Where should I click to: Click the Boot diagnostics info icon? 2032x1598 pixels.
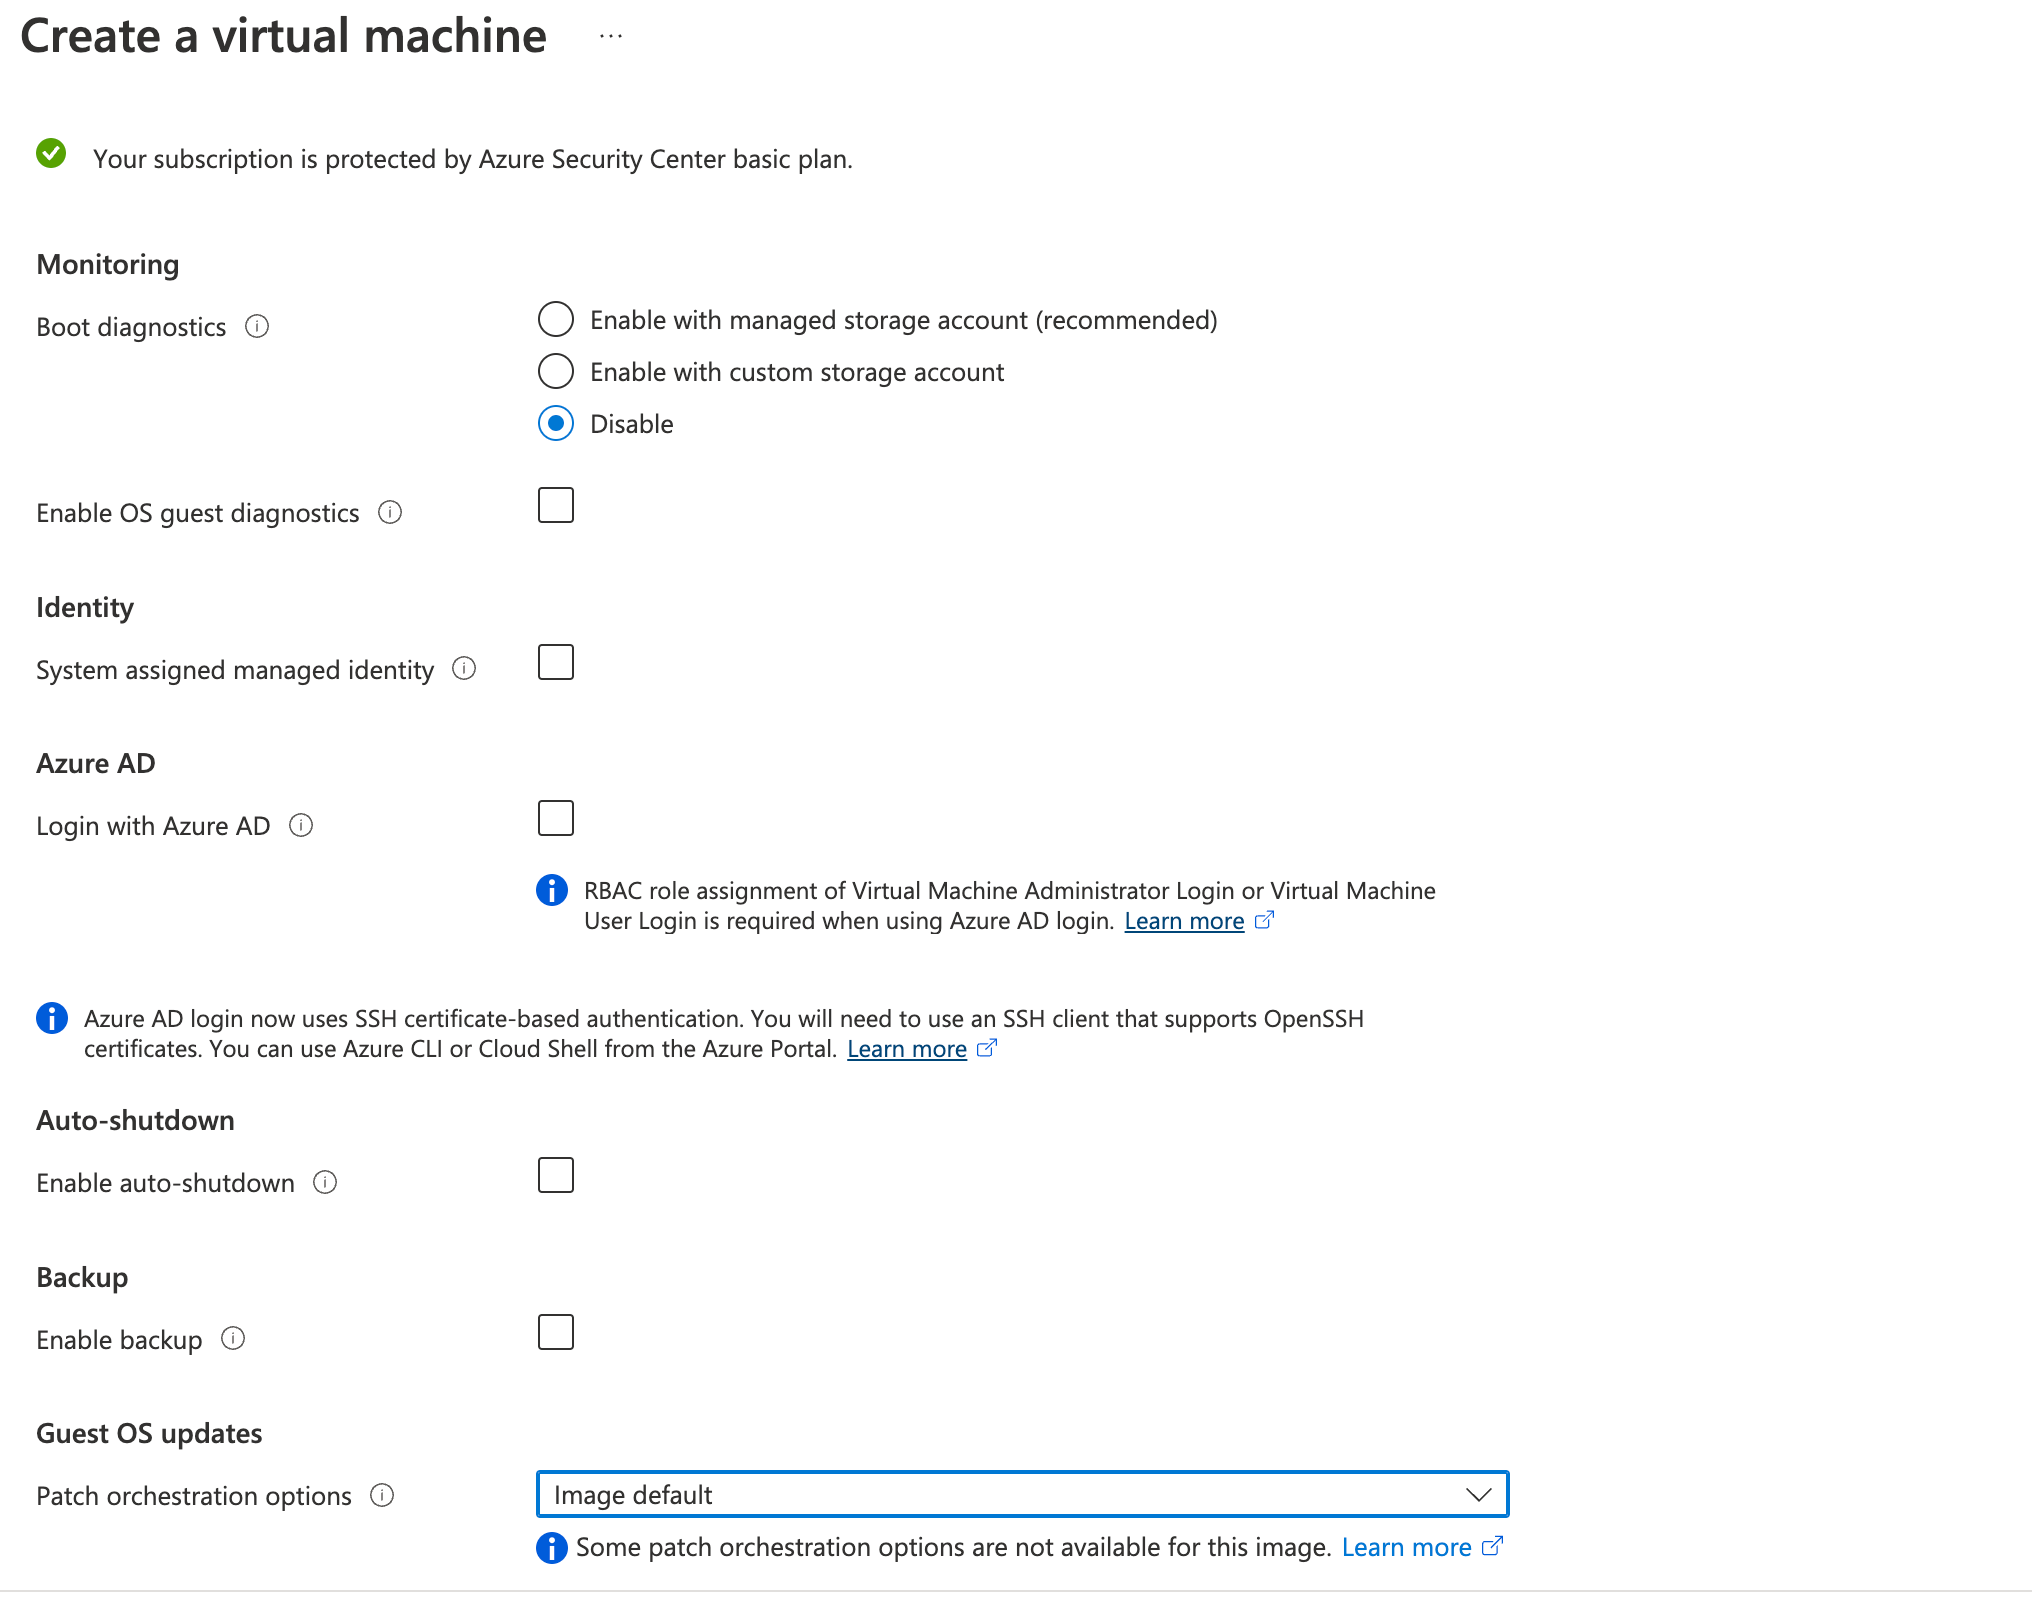pos(257,327)
